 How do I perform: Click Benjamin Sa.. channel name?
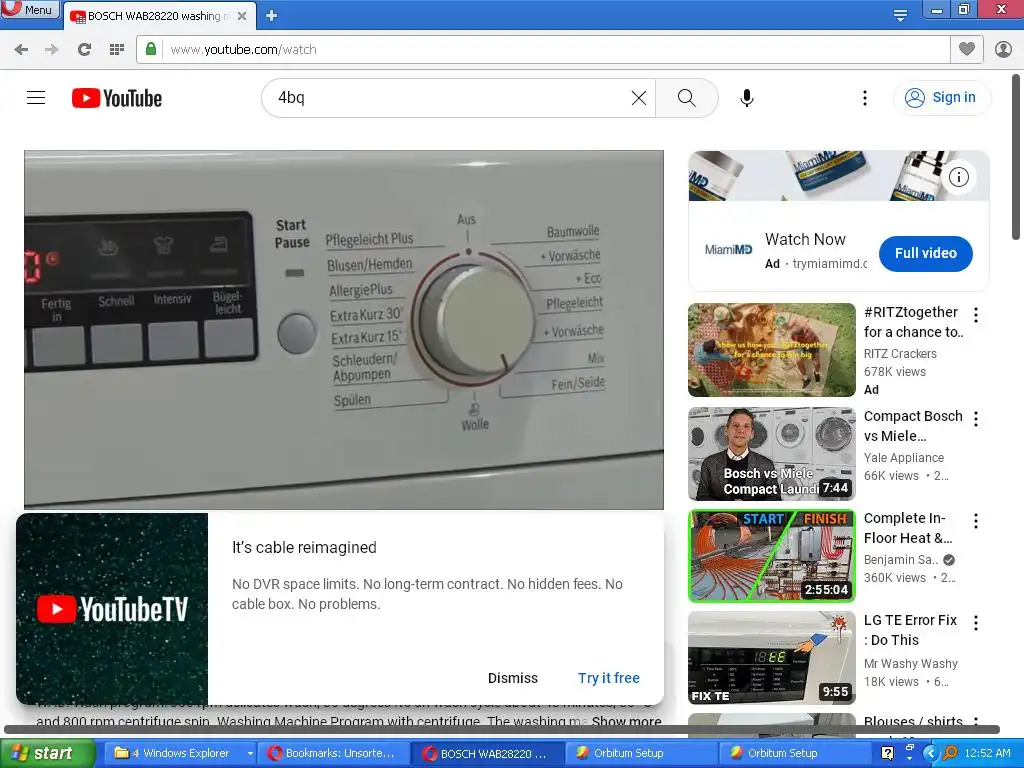901,560
